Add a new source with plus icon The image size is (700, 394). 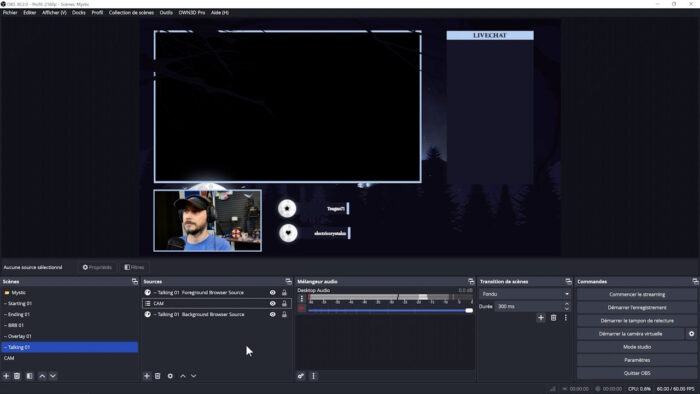coord(147,376)
